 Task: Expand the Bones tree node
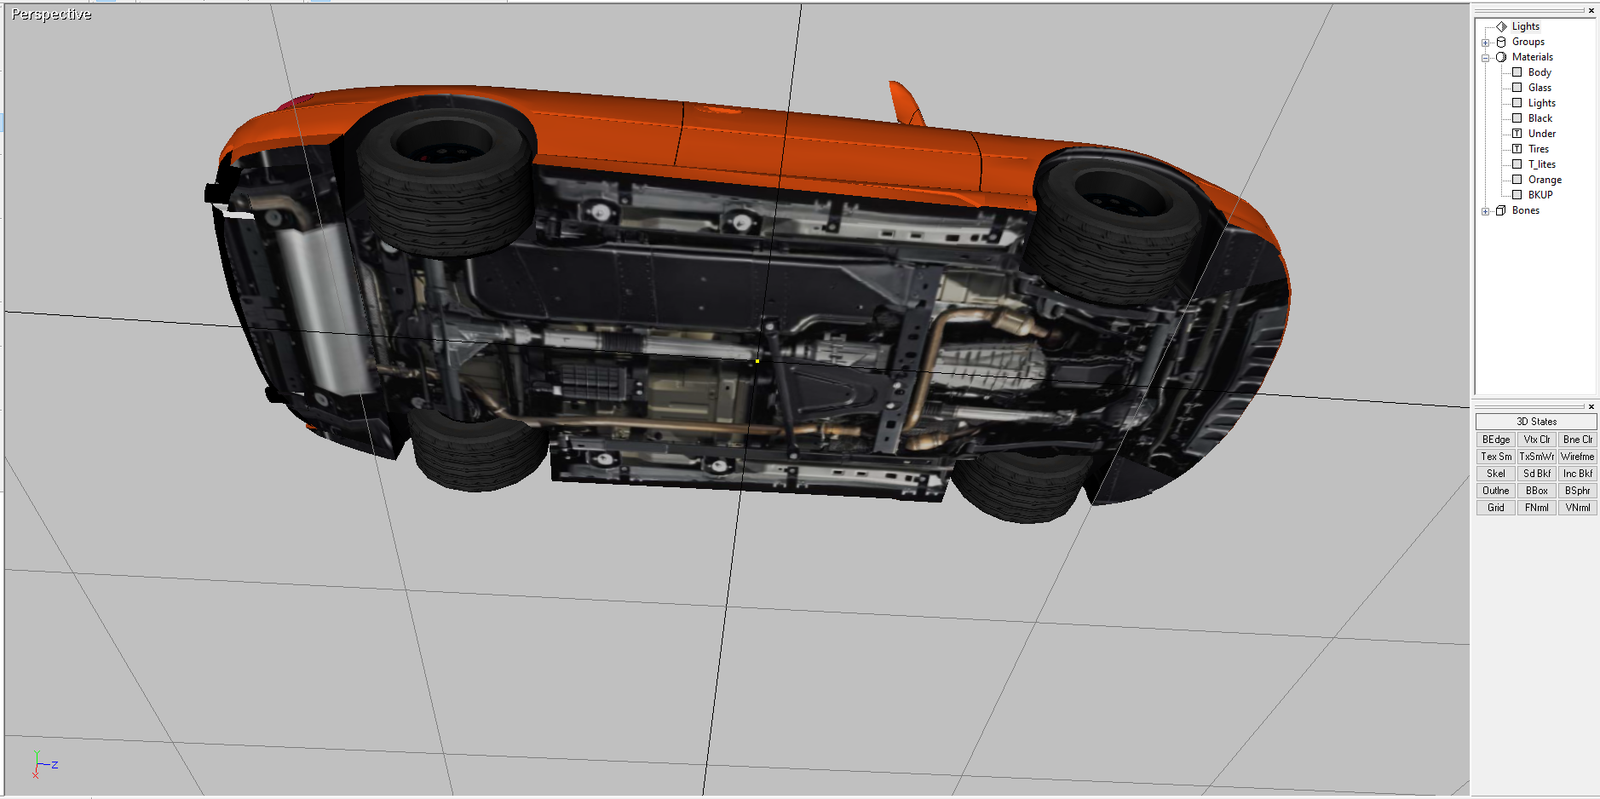(1485, 211)
